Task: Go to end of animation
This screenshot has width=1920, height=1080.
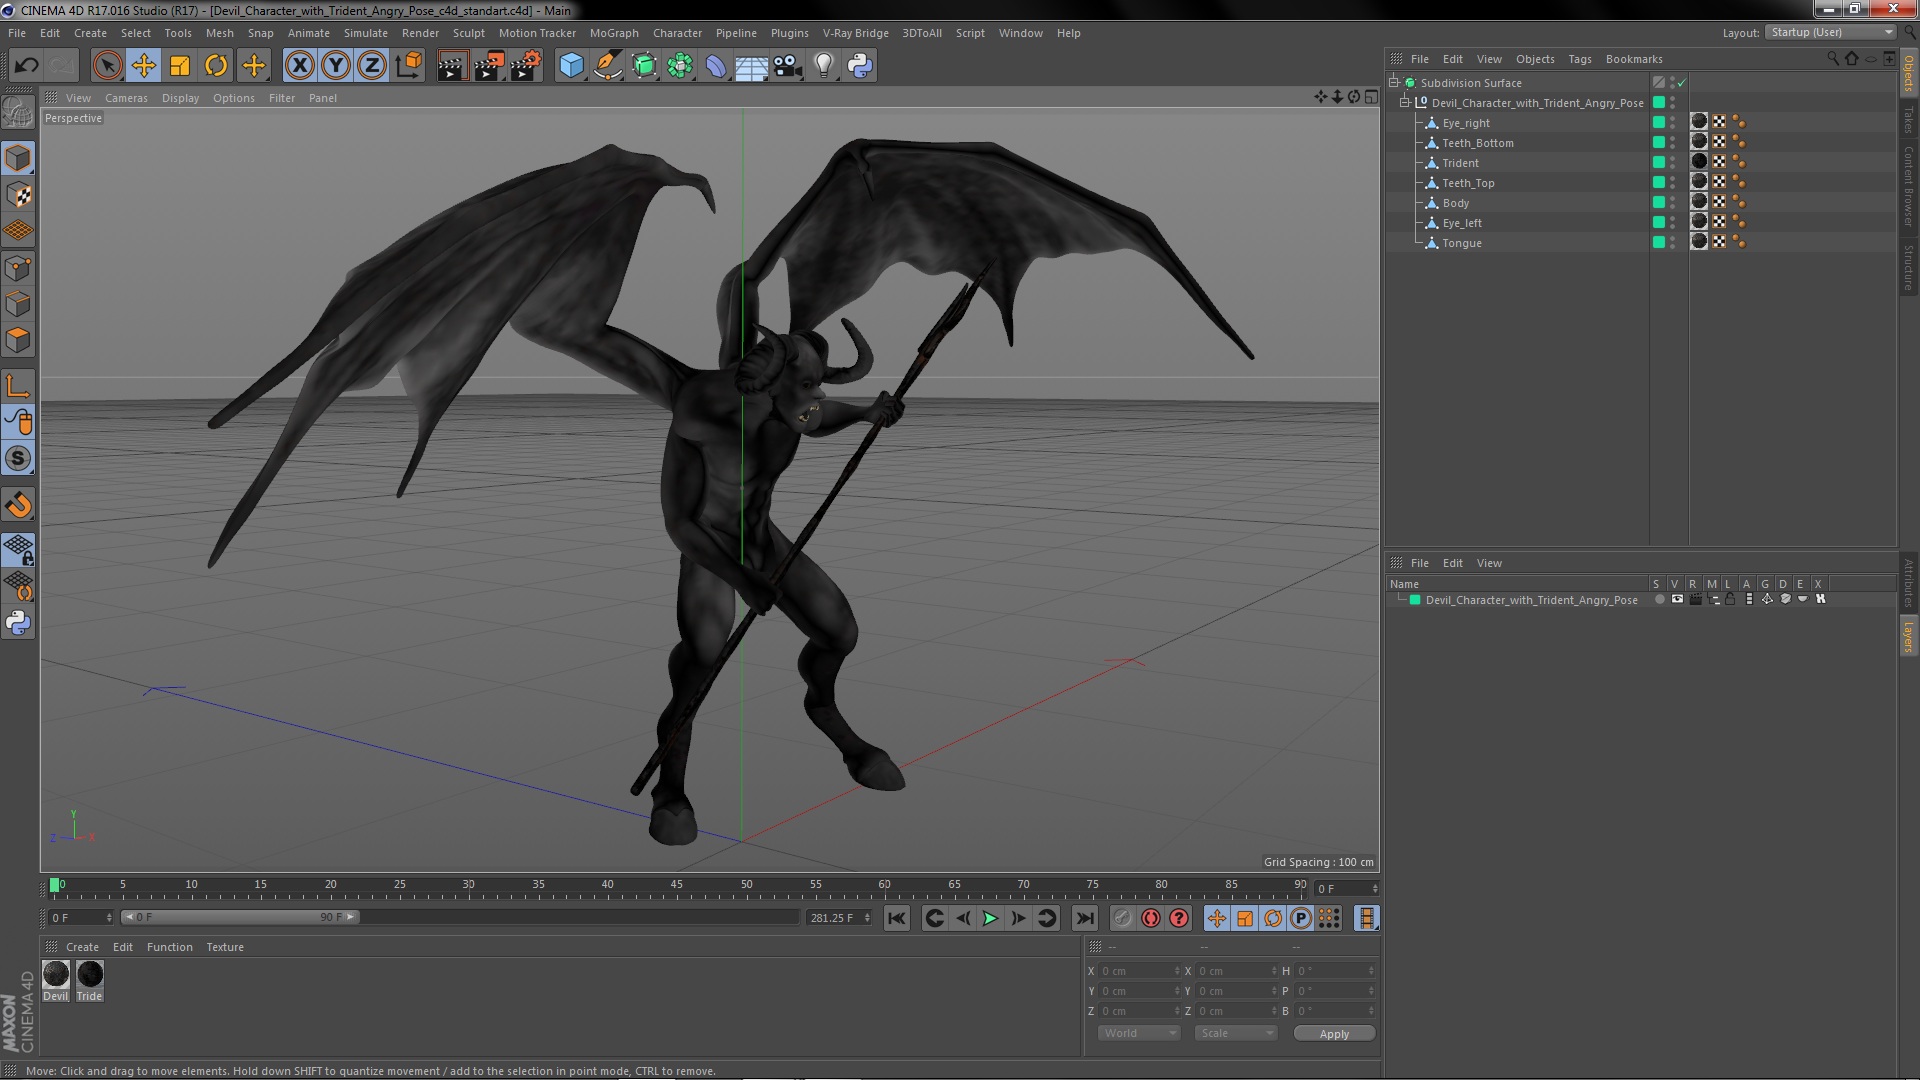Action: coord(1085,918)
